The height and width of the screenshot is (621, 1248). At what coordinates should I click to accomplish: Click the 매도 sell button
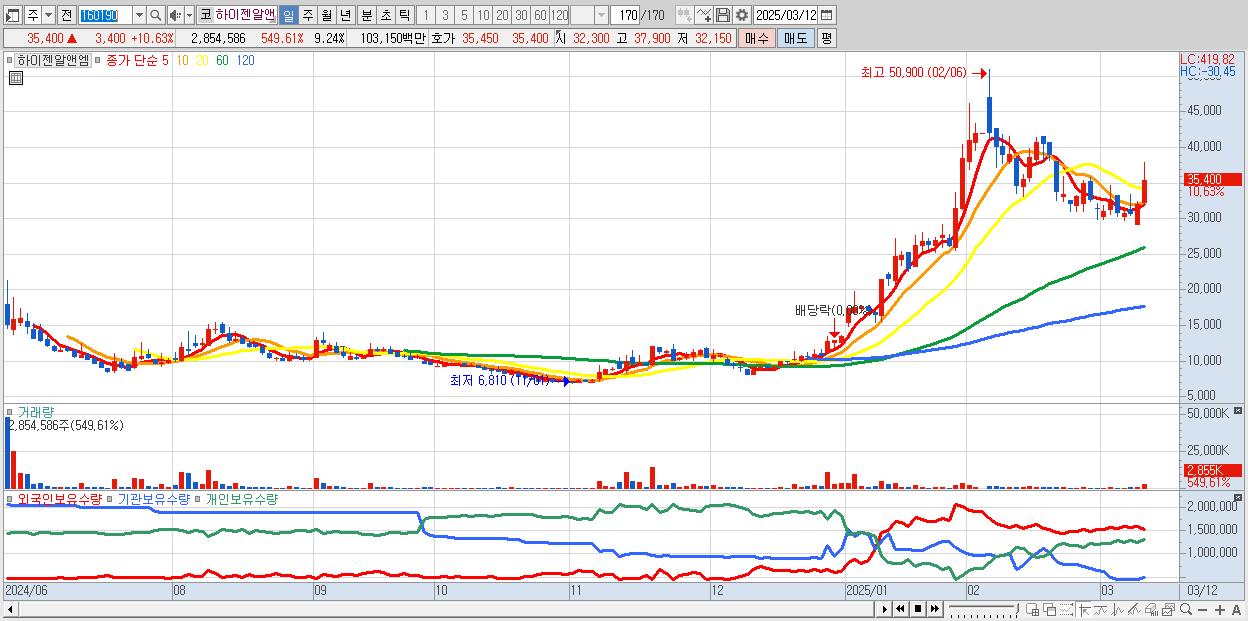tap(795, 38)
